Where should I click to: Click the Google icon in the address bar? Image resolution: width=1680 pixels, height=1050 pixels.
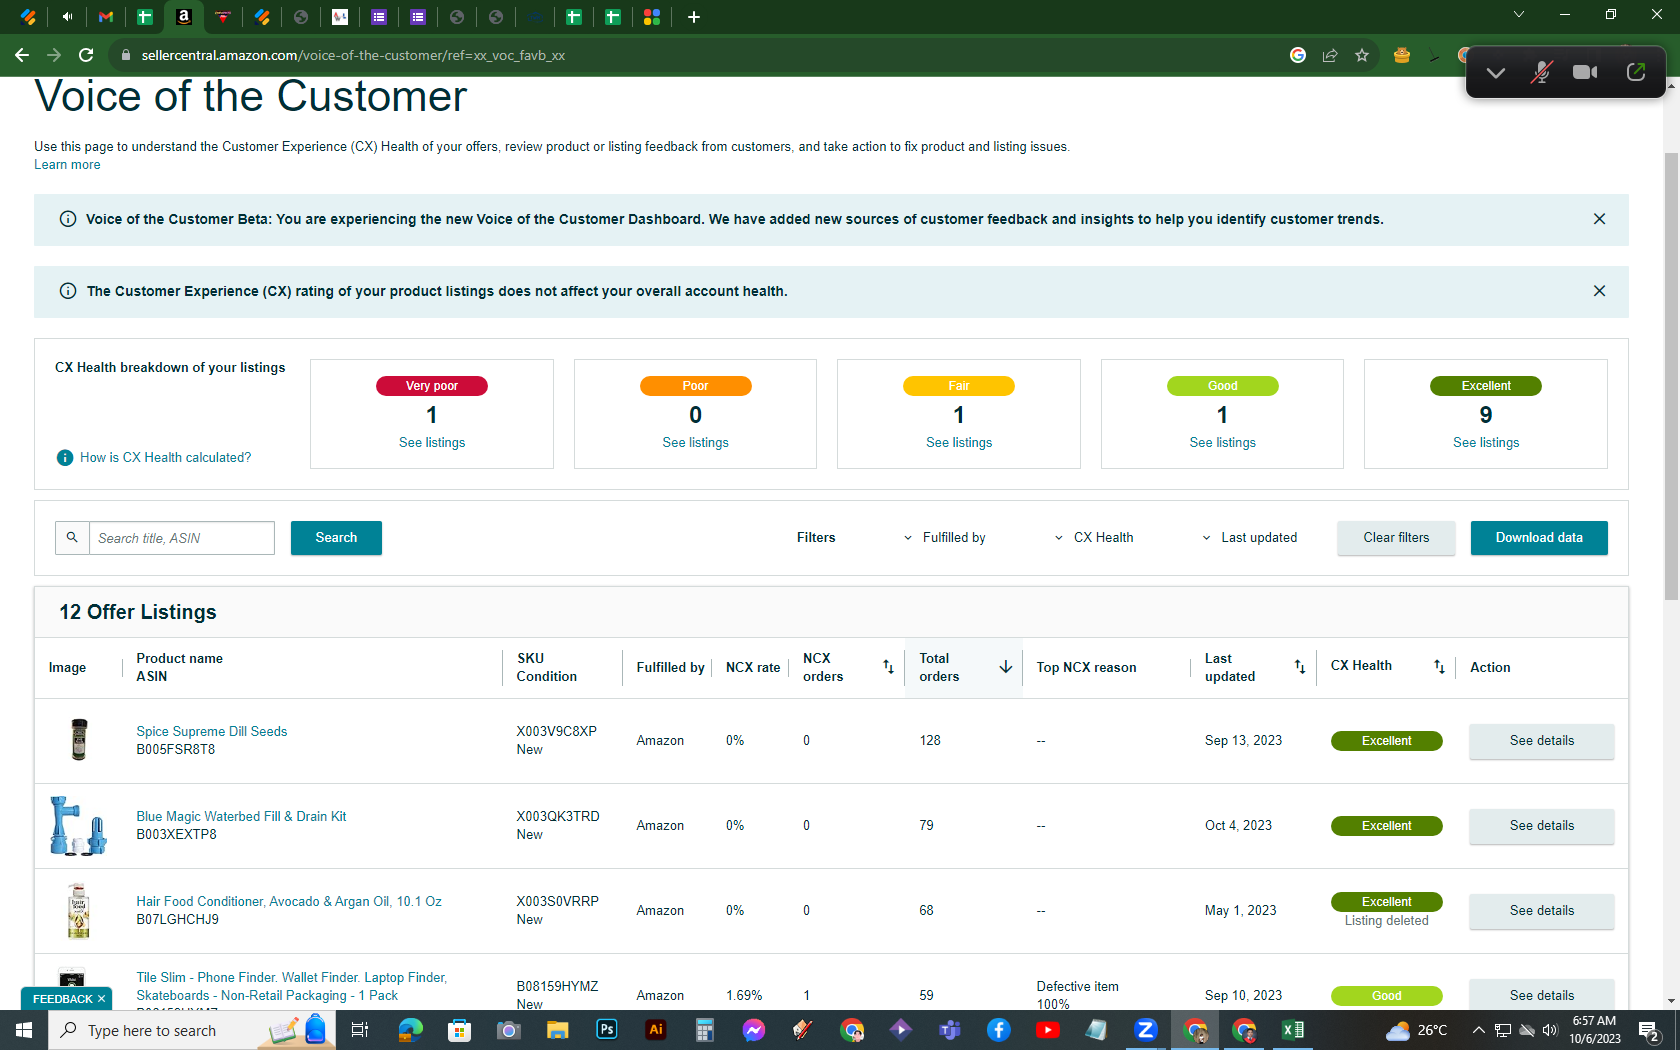[1298, 56]
